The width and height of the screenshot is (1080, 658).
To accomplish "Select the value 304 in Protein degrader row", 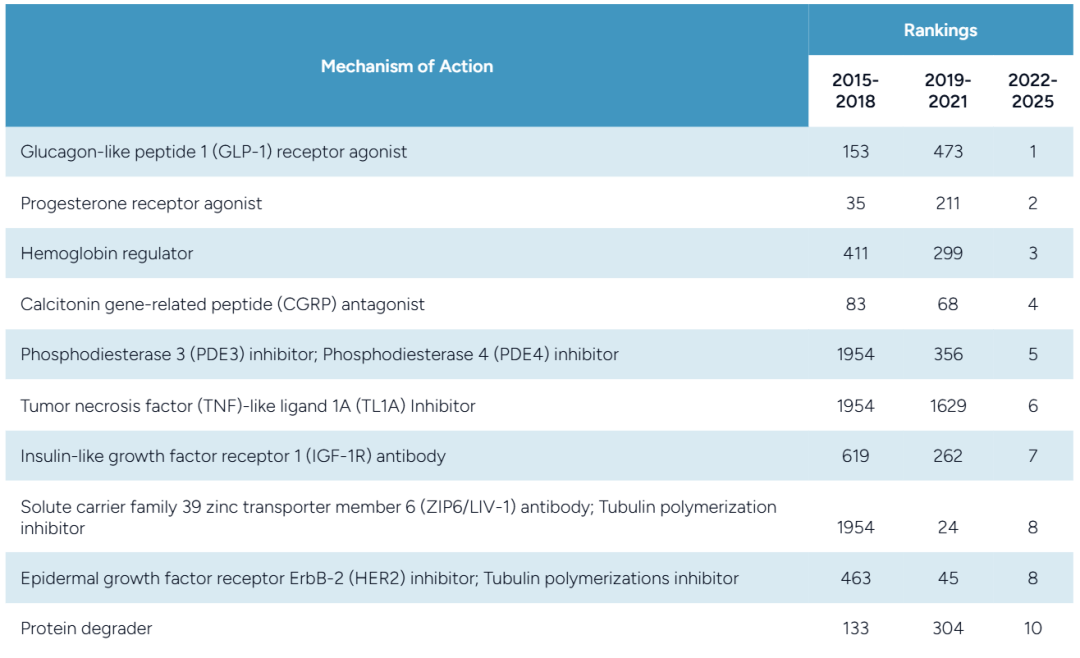I will (947, 629).
